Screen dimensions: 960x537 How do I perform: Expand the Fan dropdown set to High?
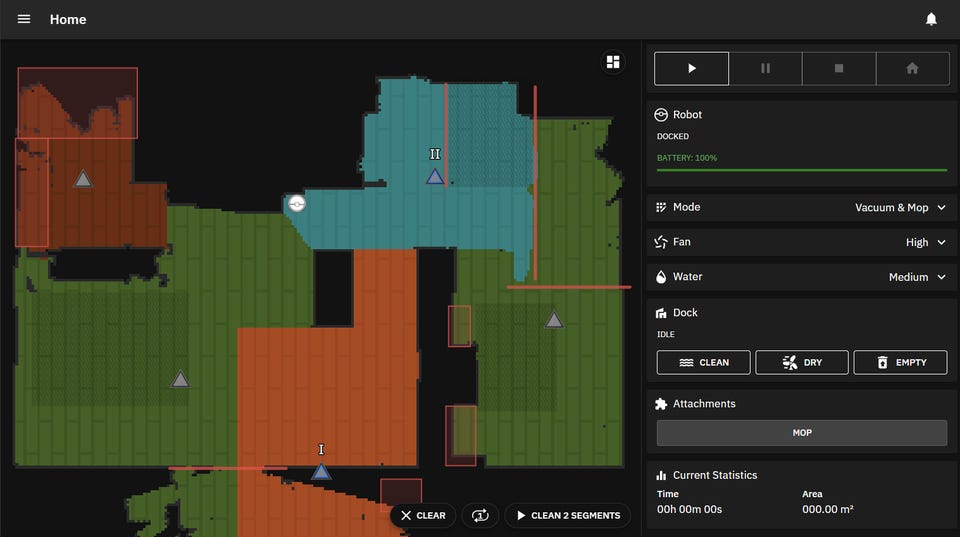801,242
